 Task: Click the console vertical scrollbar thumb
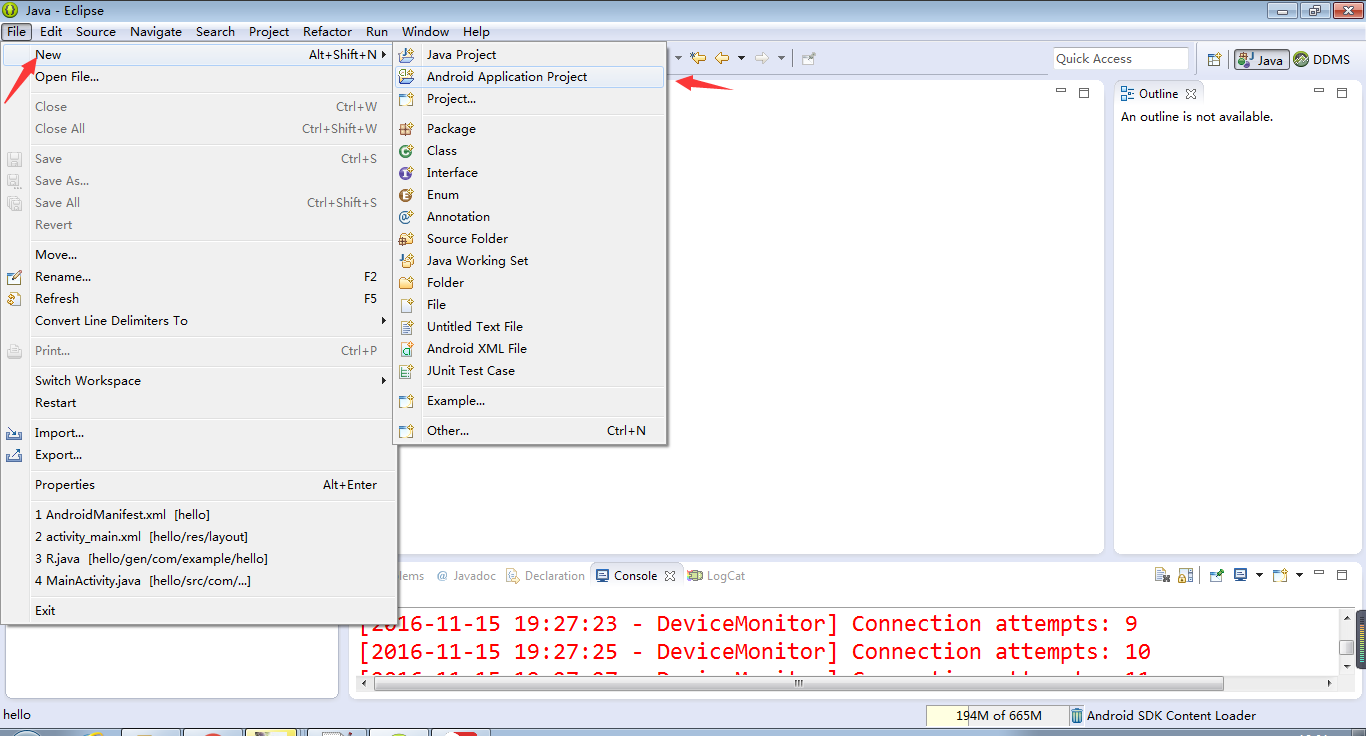[x=1347, y=647]
